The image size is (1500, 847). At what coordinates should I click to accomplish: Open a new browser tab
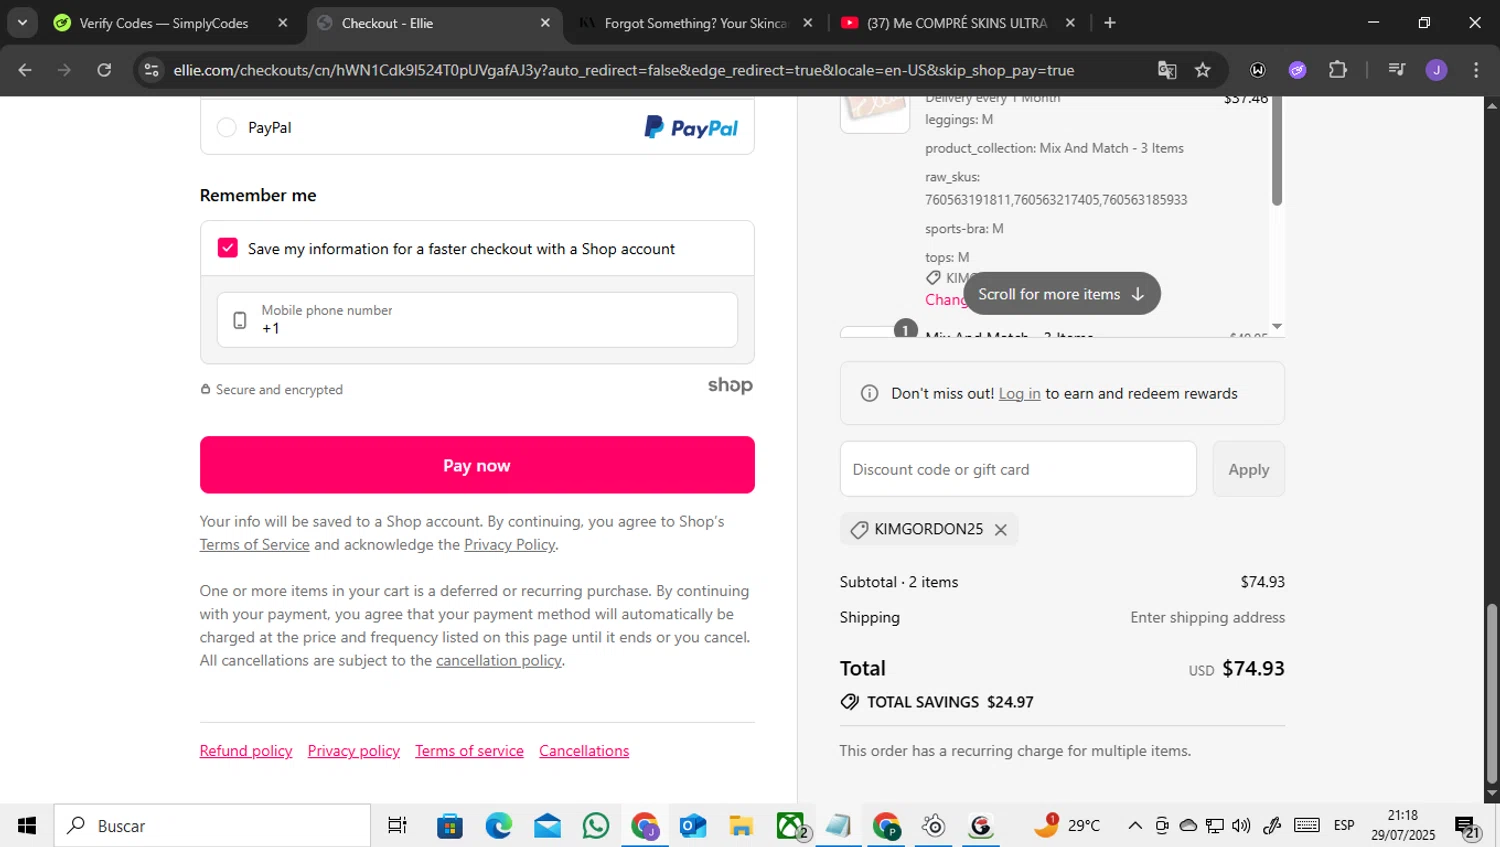[x=1110, y=23]
